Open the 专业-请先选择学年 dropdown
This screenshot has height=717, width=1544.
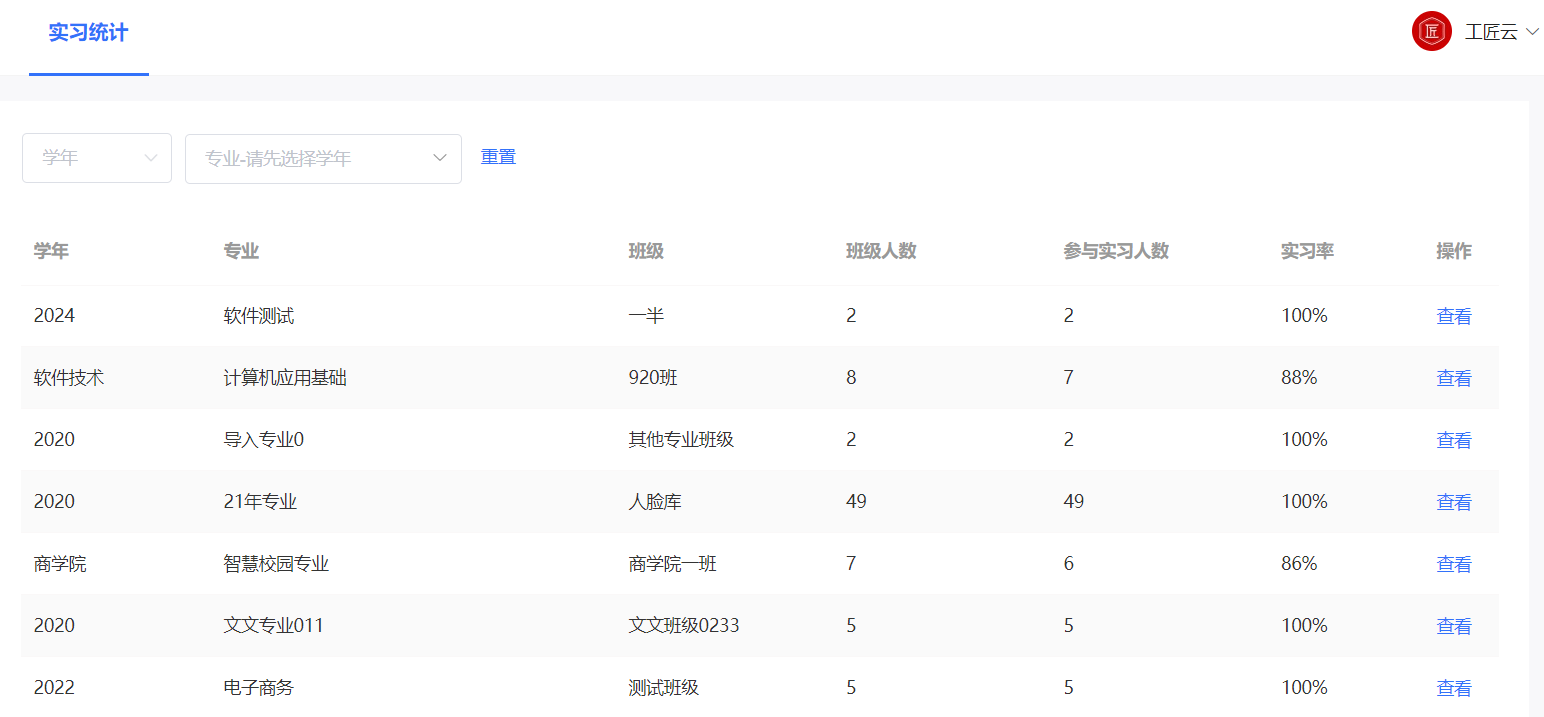323,158
